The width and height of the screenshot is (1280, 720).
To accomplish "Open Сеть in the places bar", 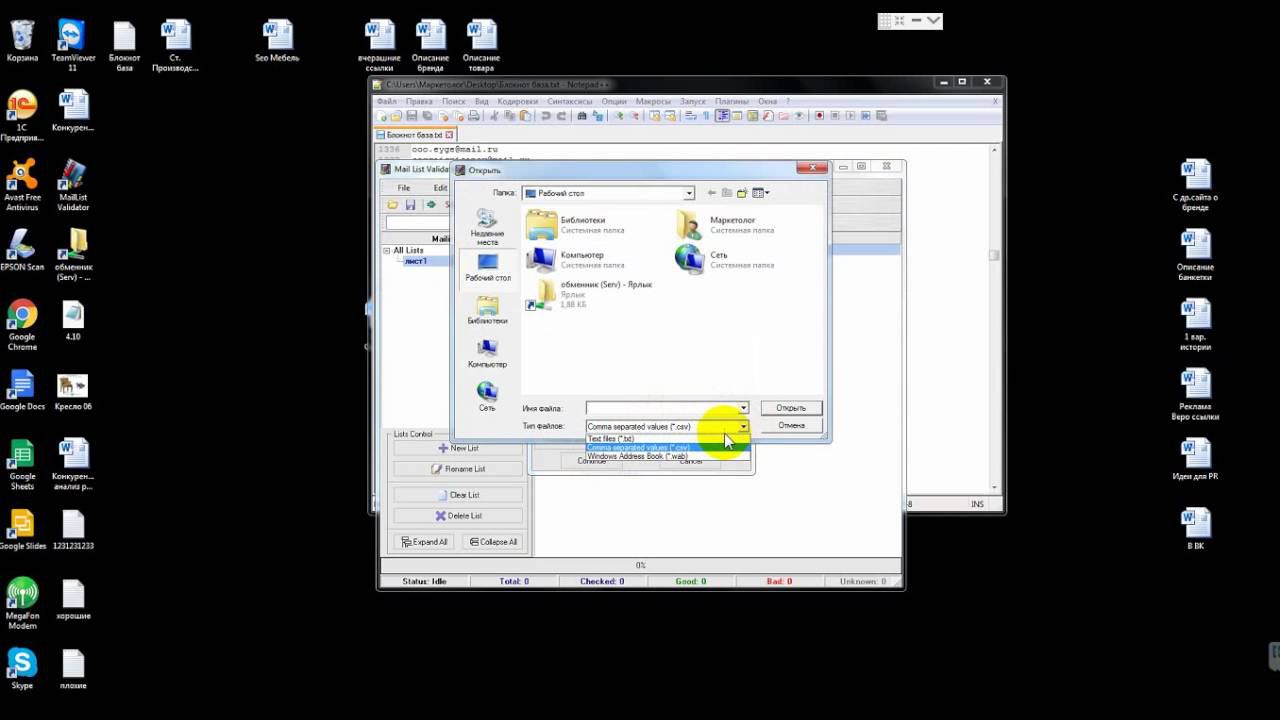I will pos(487,396).
